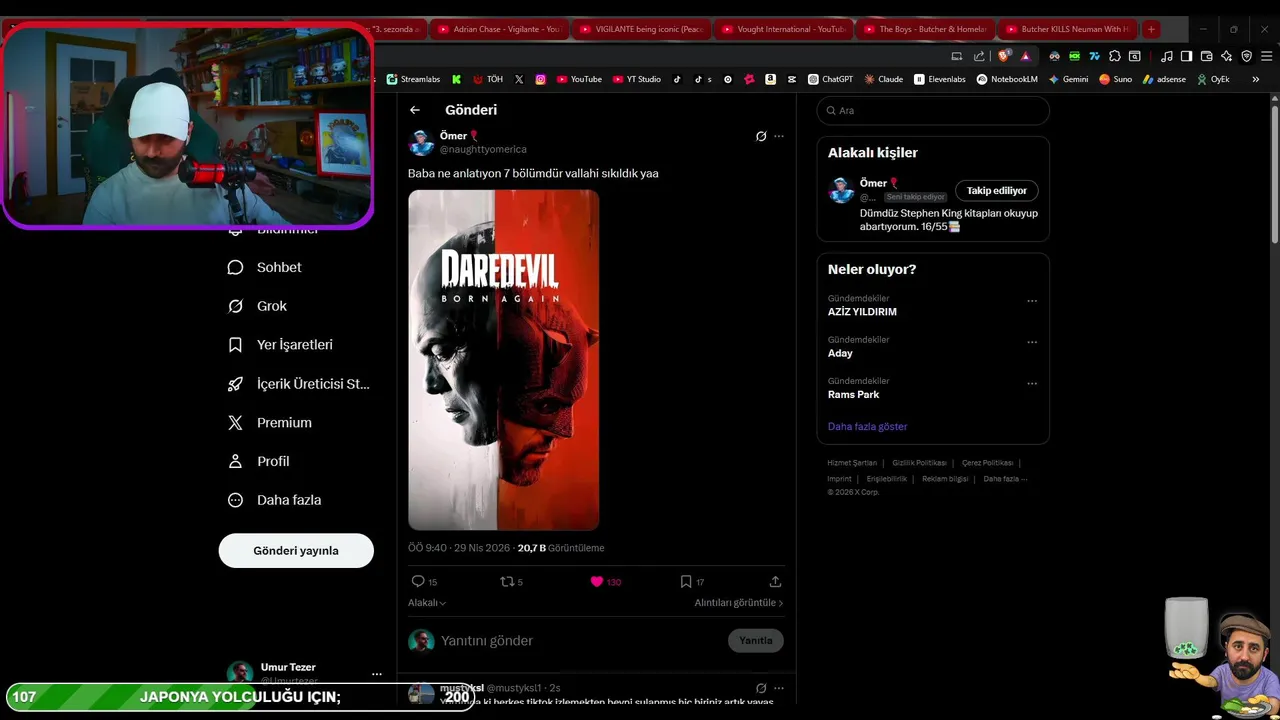This screenshot has height=720, width=1280.
Task: Open the Suno bookmark
Action: pos(1115,79)
